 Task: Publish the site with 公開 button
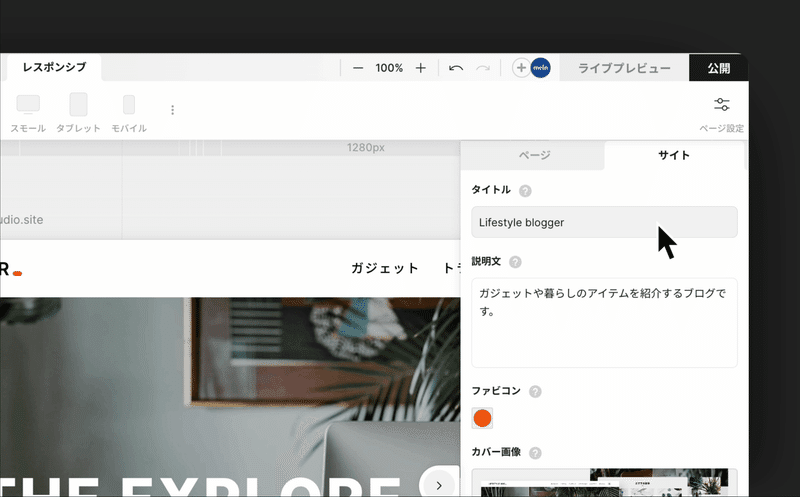718,68
